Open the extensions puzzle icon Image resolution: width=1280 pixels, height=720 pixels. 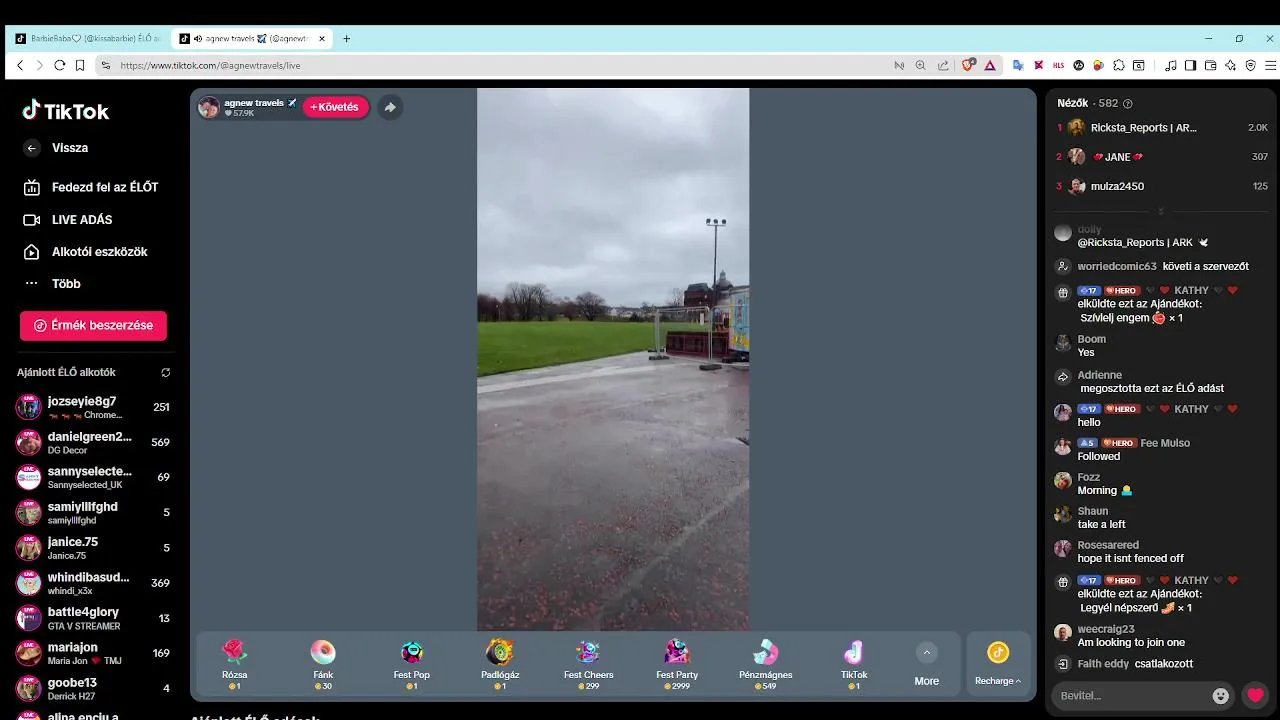pyautogui.click(x=1119, y=65)
